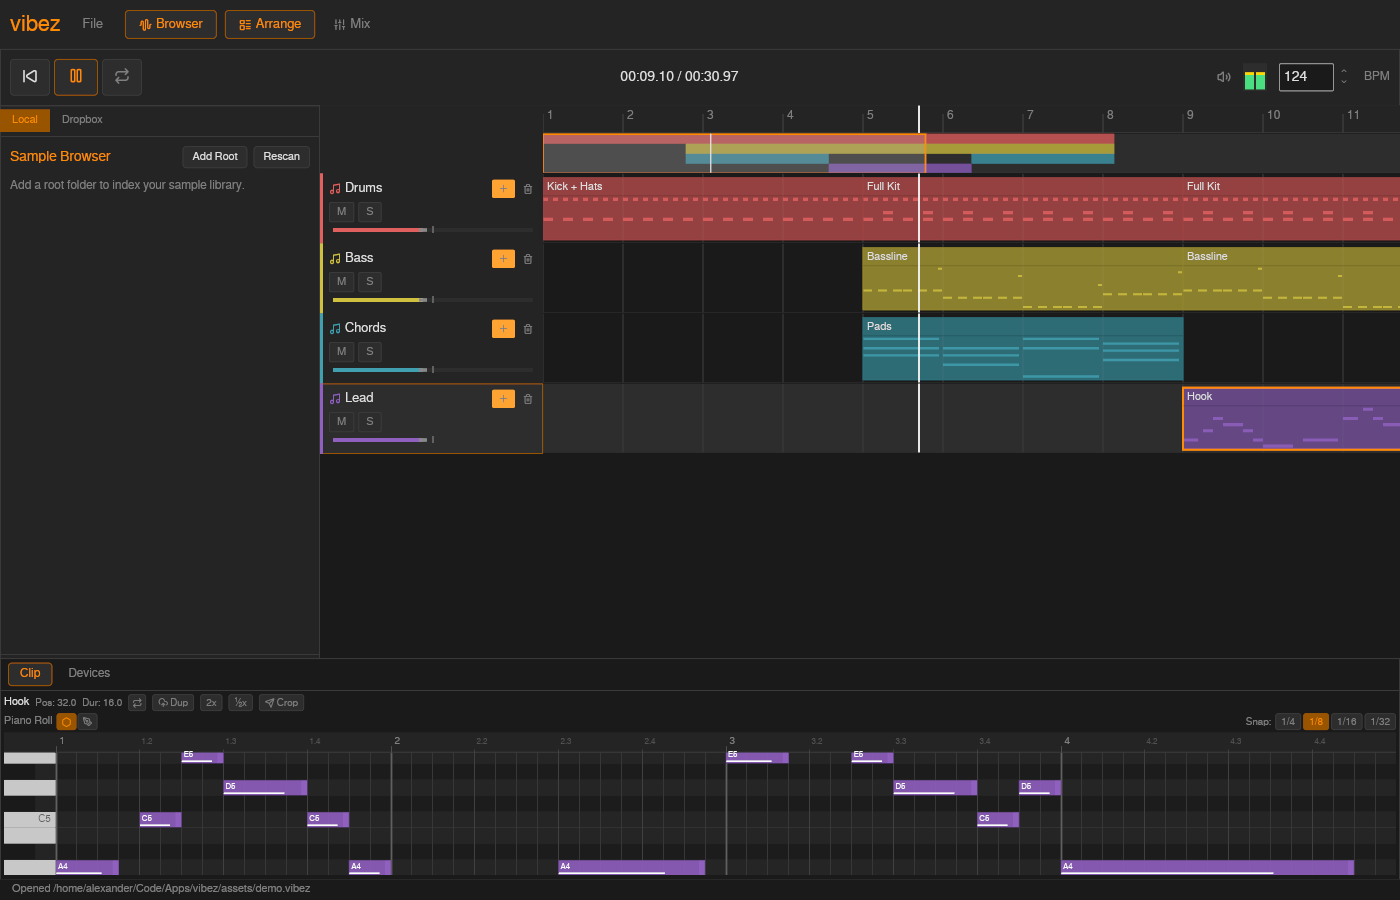Select the Pads clip on Chords track
This screenshot has height=900, width=1400.
click(x=1022, y=349)
